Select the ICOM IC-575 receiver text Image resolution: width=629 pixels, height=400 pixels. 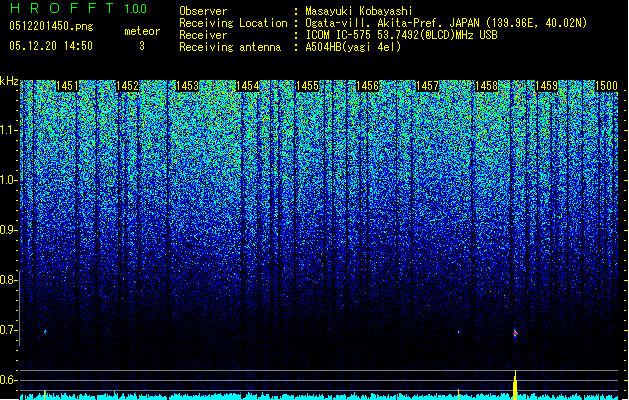401,35
